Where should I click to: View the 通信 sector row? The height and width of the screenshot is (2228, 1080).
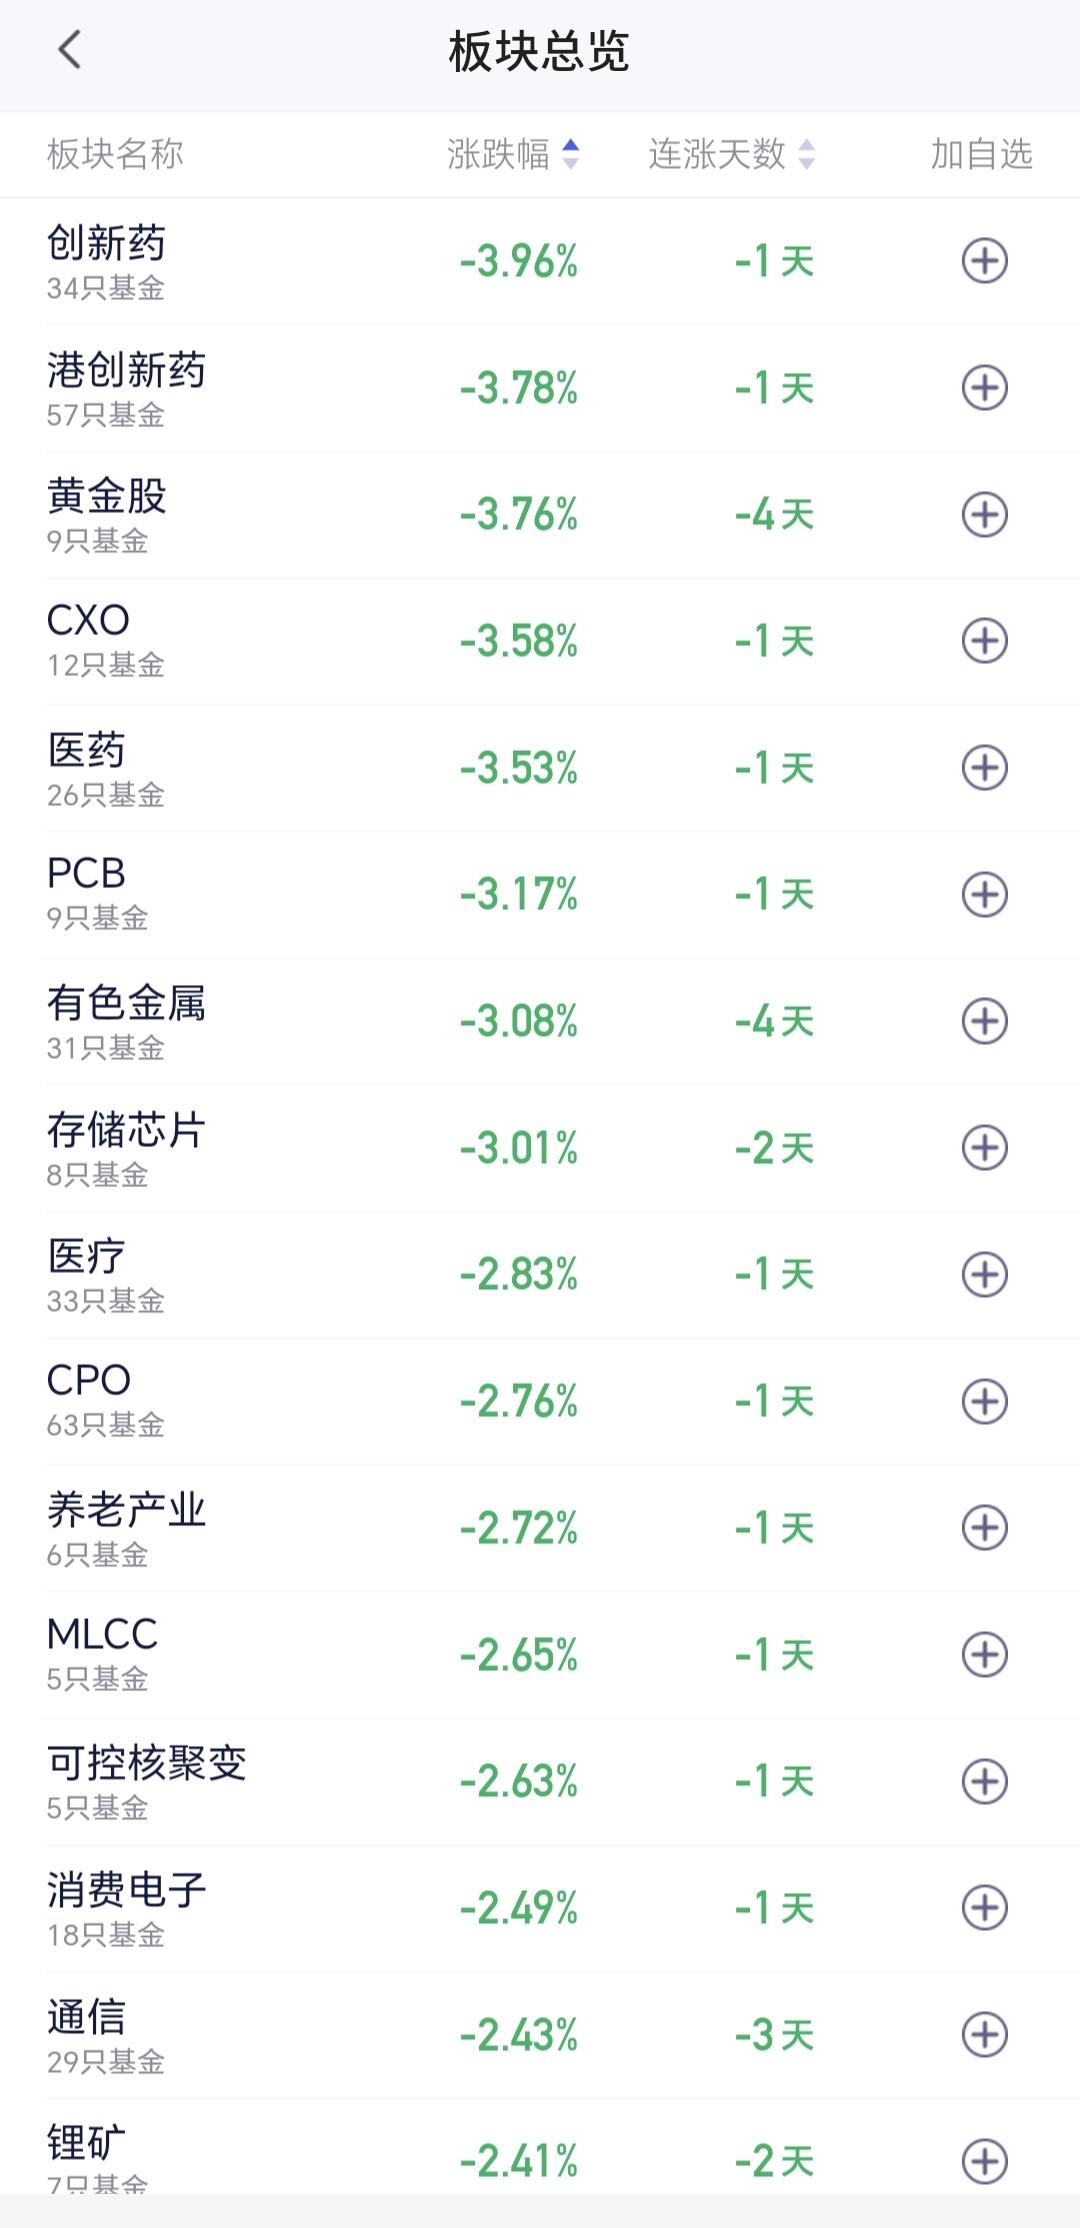coord(540,2034)
